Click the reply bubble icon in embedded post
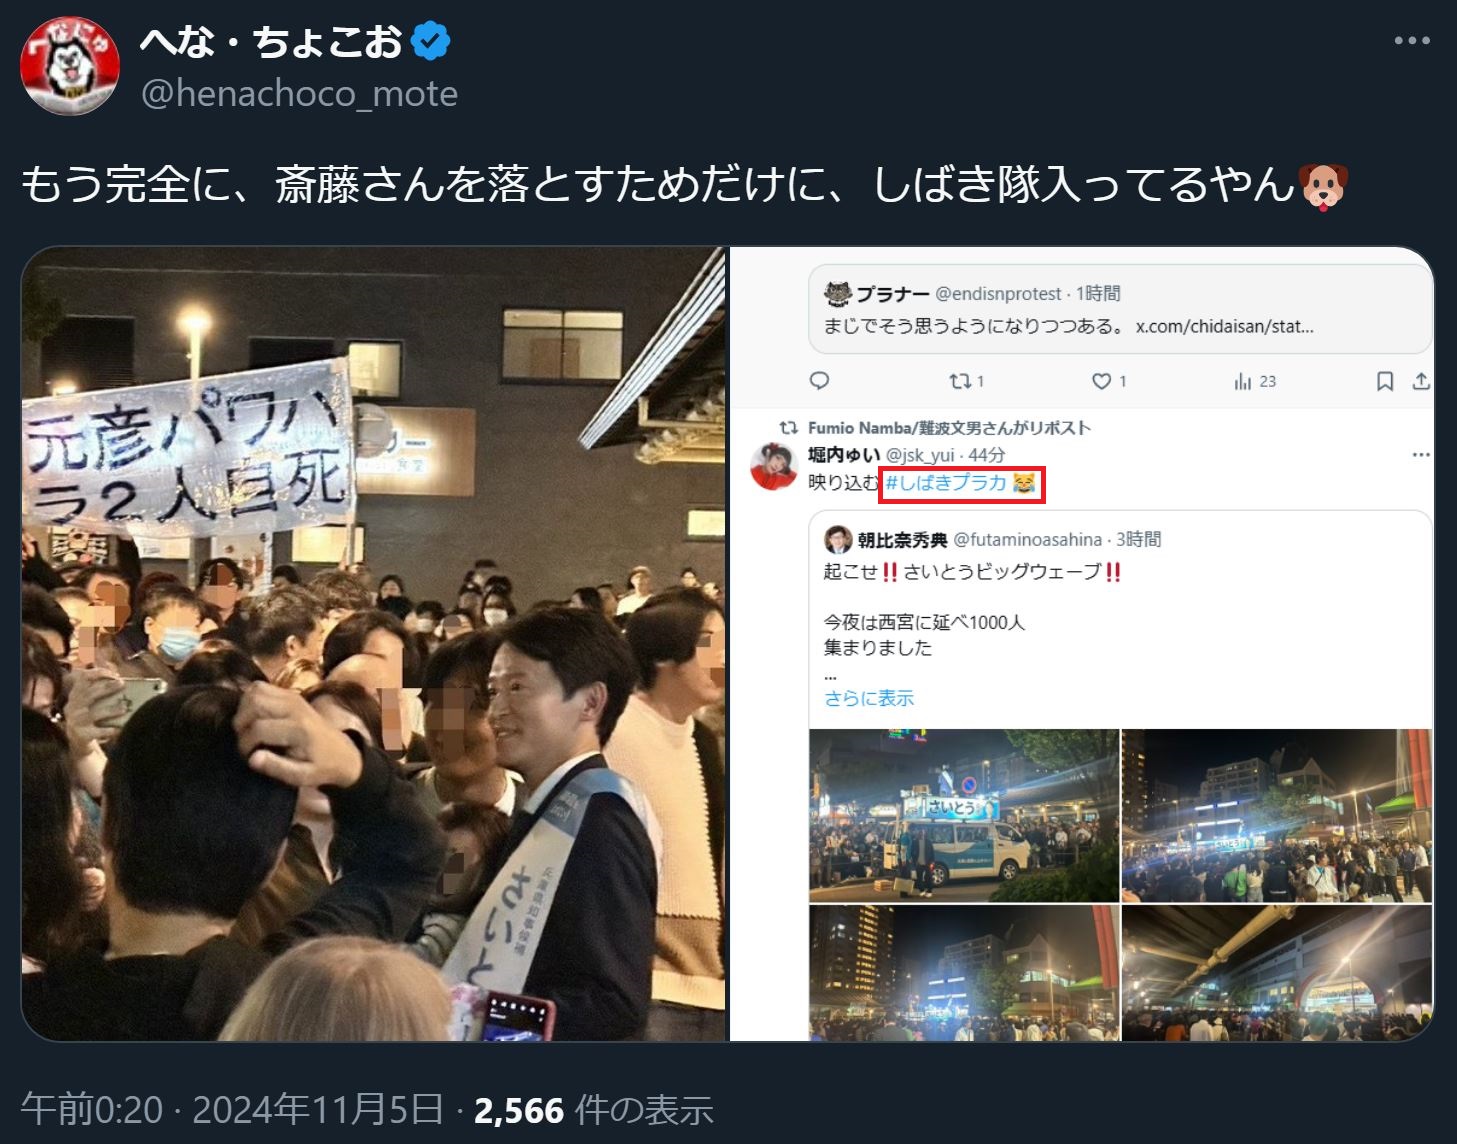The image size is (1457, 1144). click(820, 381)
